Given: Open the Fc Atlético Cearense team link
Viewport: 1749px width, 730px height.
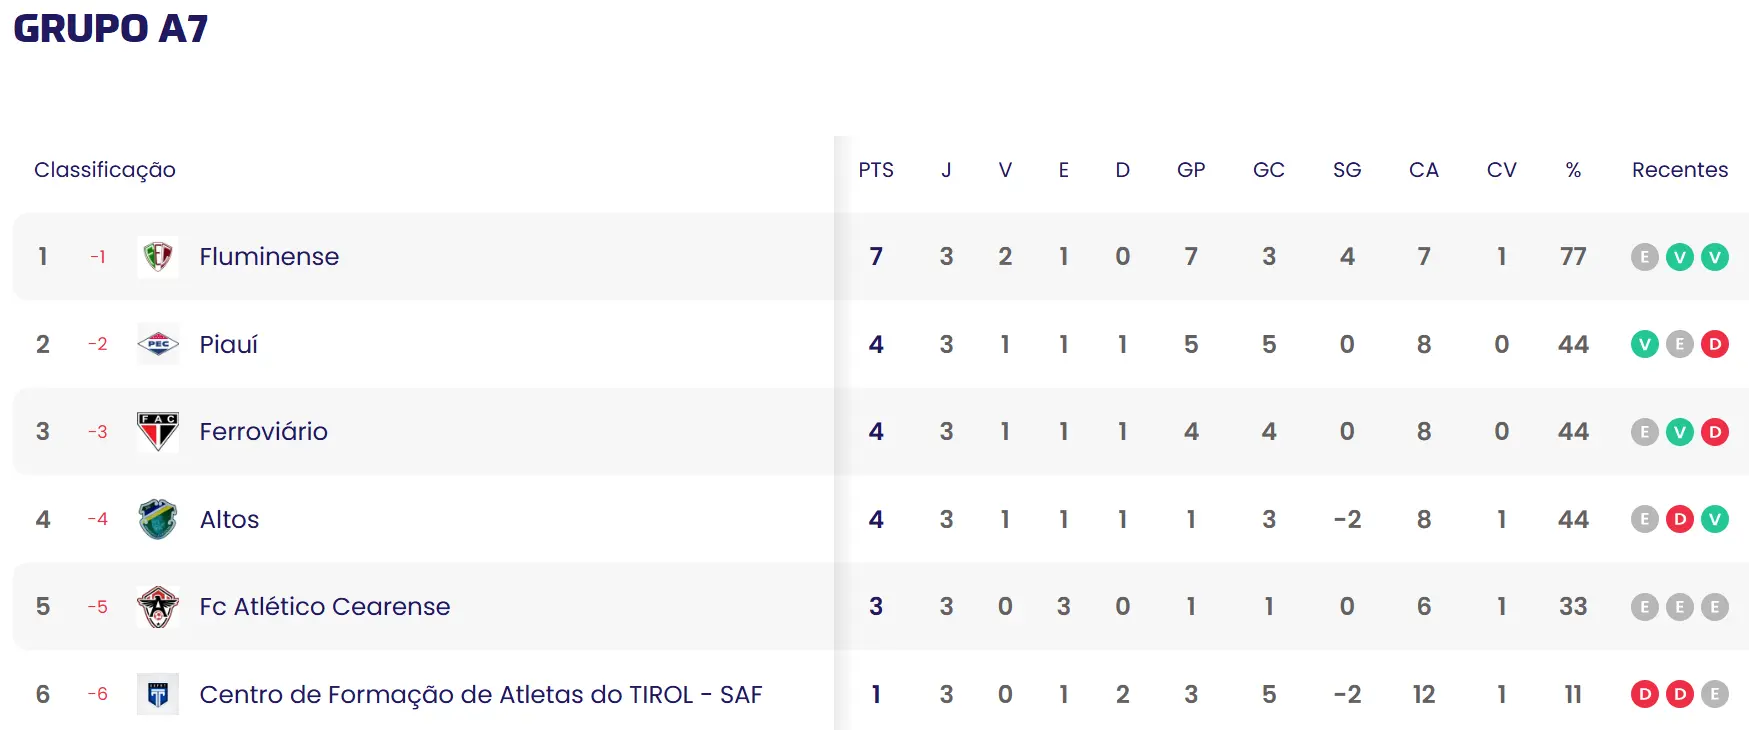Looking at the screenshot, I should (324, 607).
